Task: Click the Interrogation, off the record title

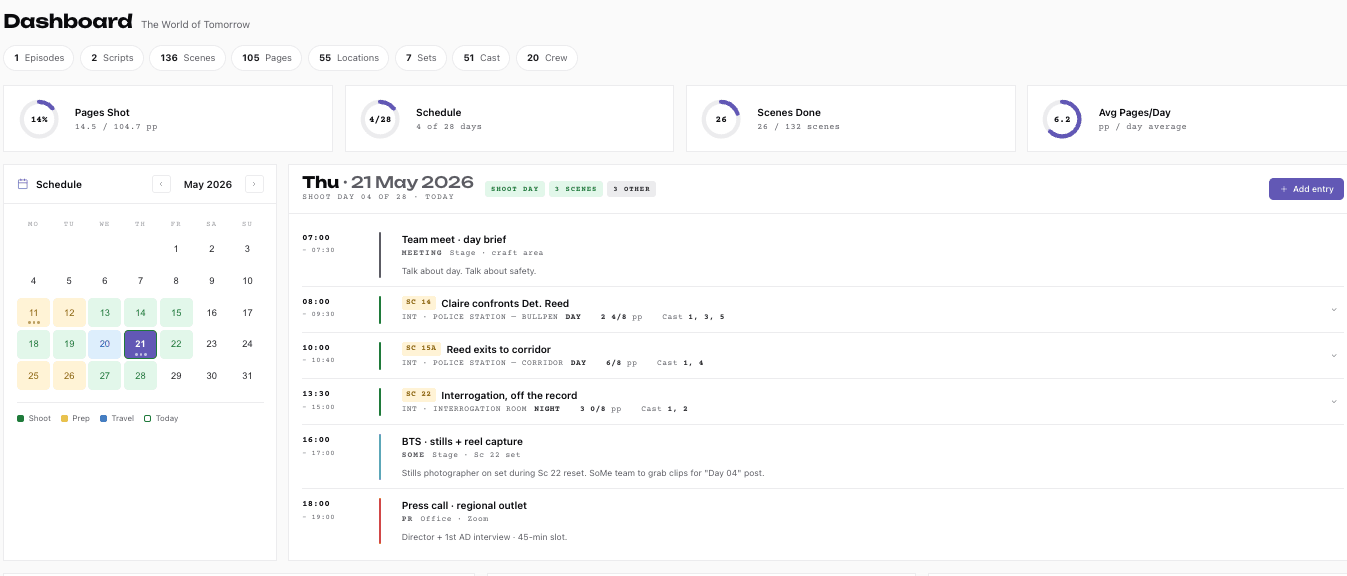Action: pyautogui.click(x=509, y=395)
